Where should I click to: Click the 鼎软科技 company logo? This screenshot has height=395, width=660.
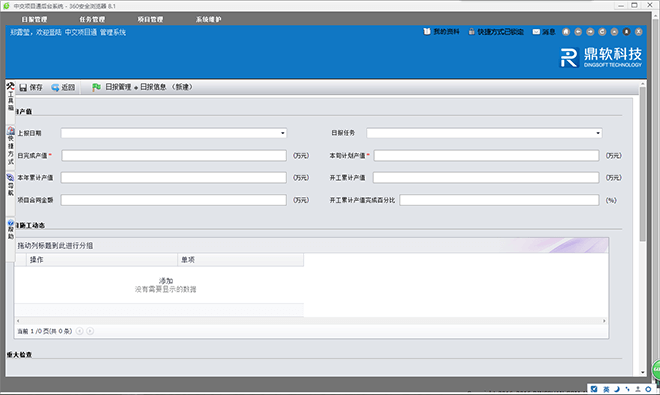pos(601,57)
